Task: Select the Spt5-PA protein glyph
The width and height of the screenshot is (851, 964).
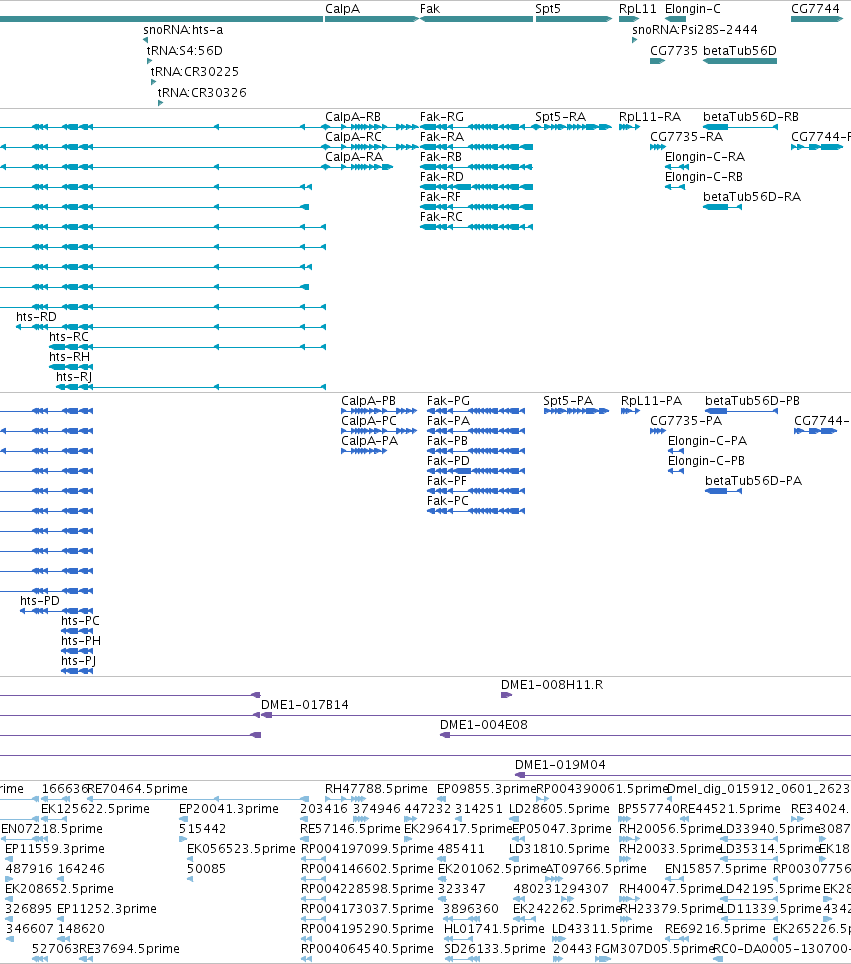Action: [576, 411]
